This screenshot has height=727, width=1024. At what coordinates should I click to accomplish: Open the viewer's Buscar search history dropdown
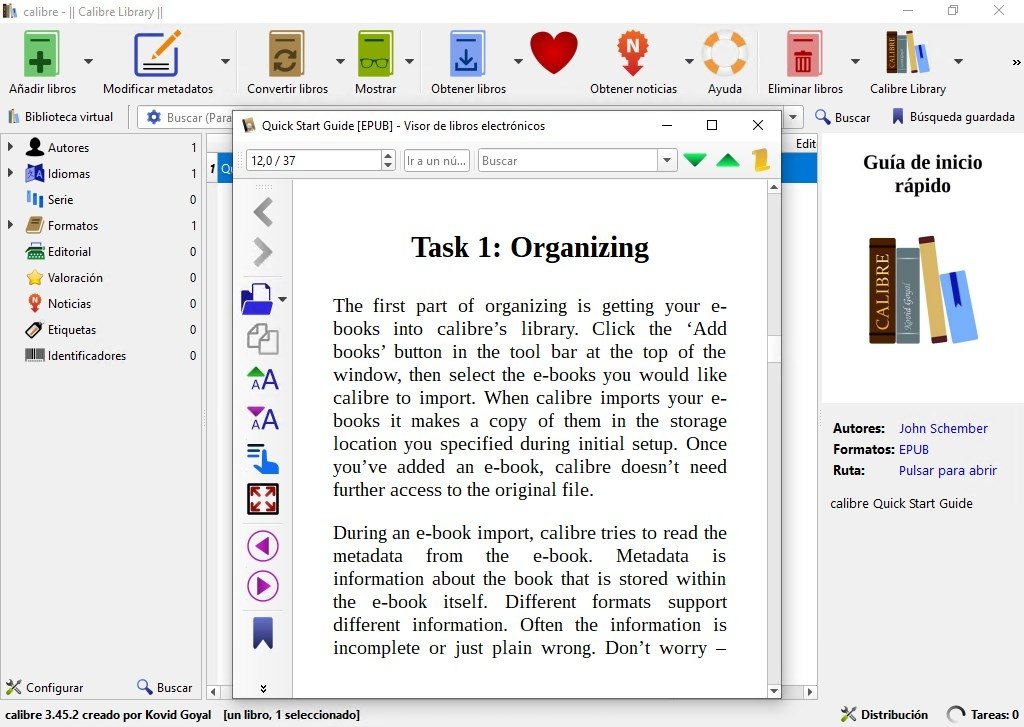(x=667, y=160)
